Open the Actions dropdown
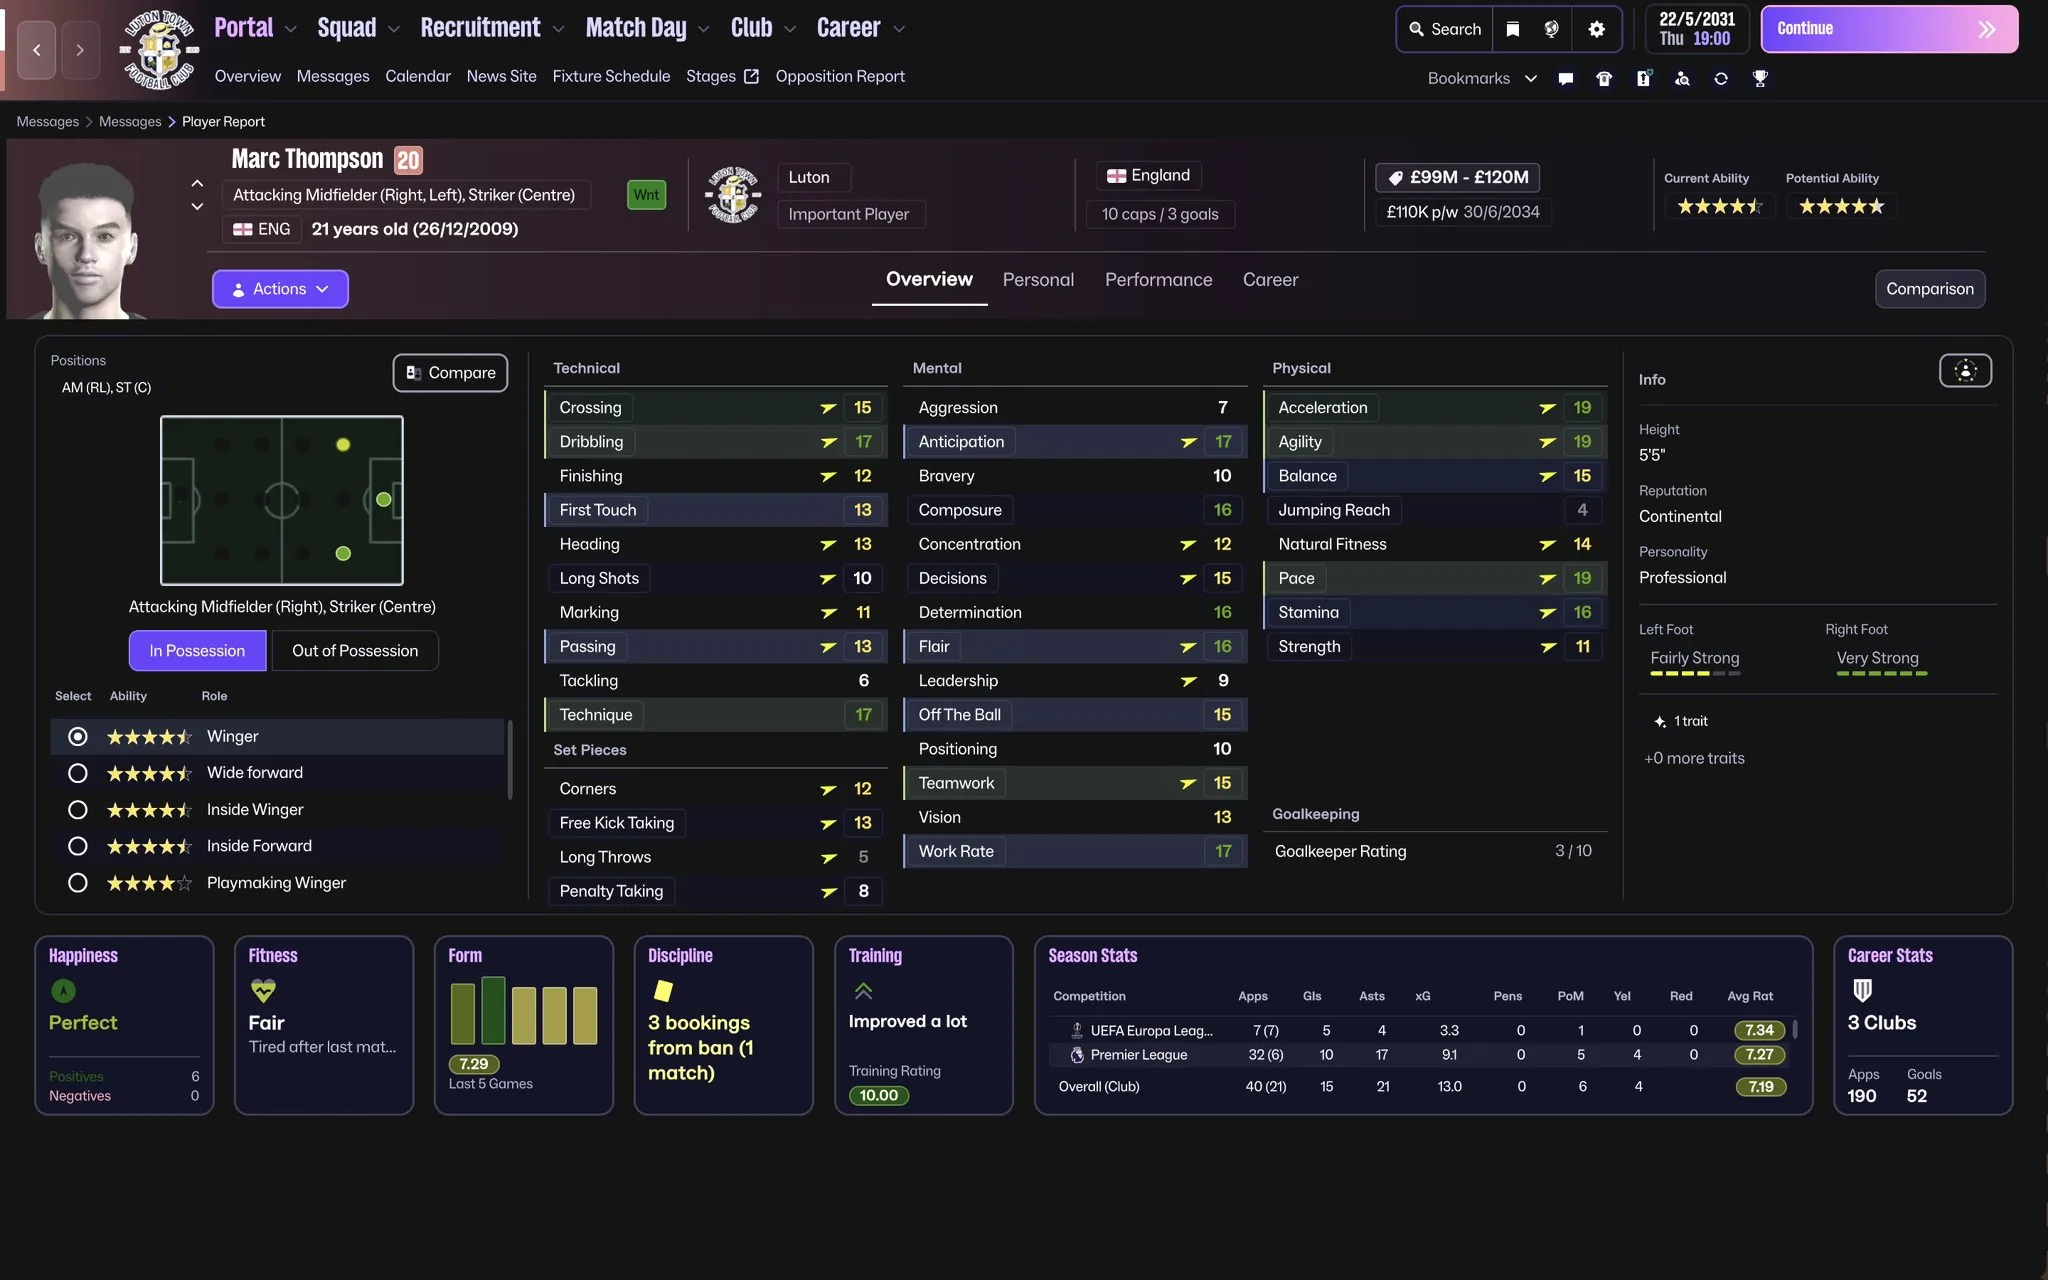Image resolution: width=2048 pixels, height=1280 pixels. coord(280,289)
